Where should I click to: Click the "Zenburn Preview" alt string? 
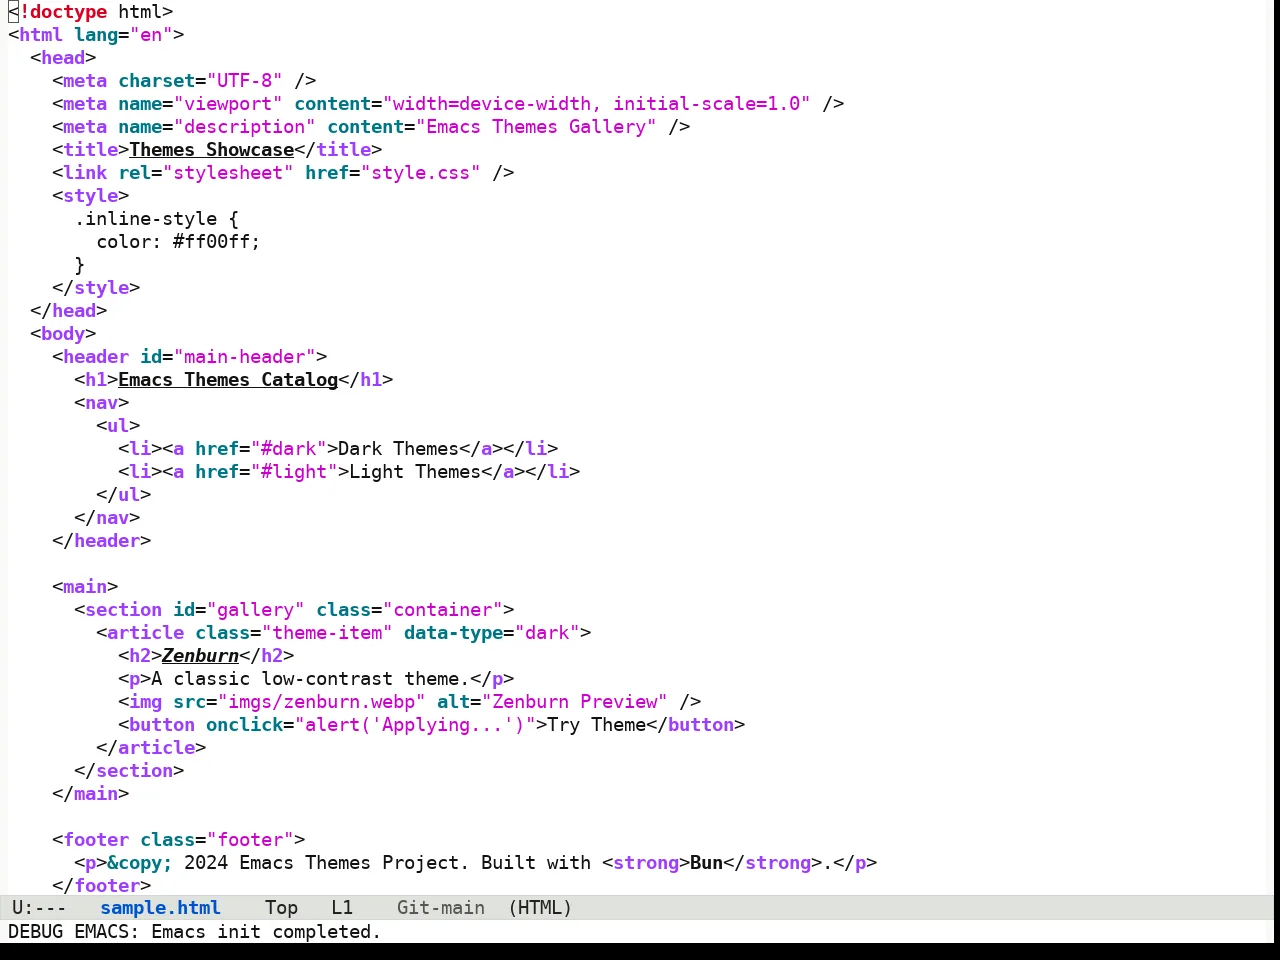point(575,702)
